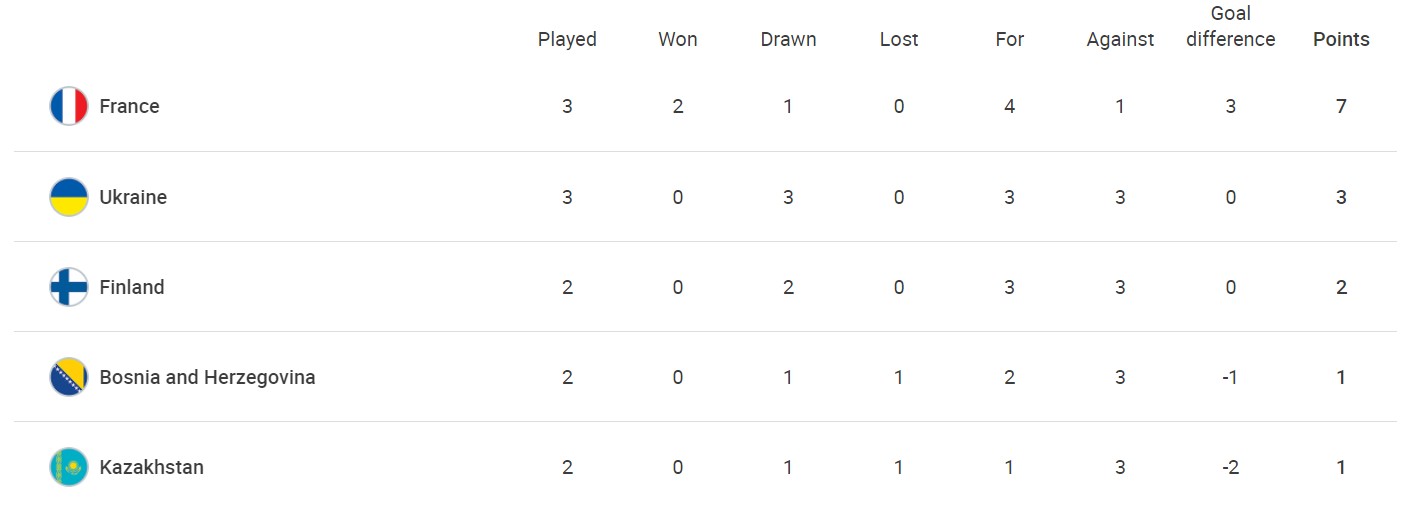Click the Bosnia and Herzegovina flag icon
This screenshot has width=1405, height=519.
point(69,377)
